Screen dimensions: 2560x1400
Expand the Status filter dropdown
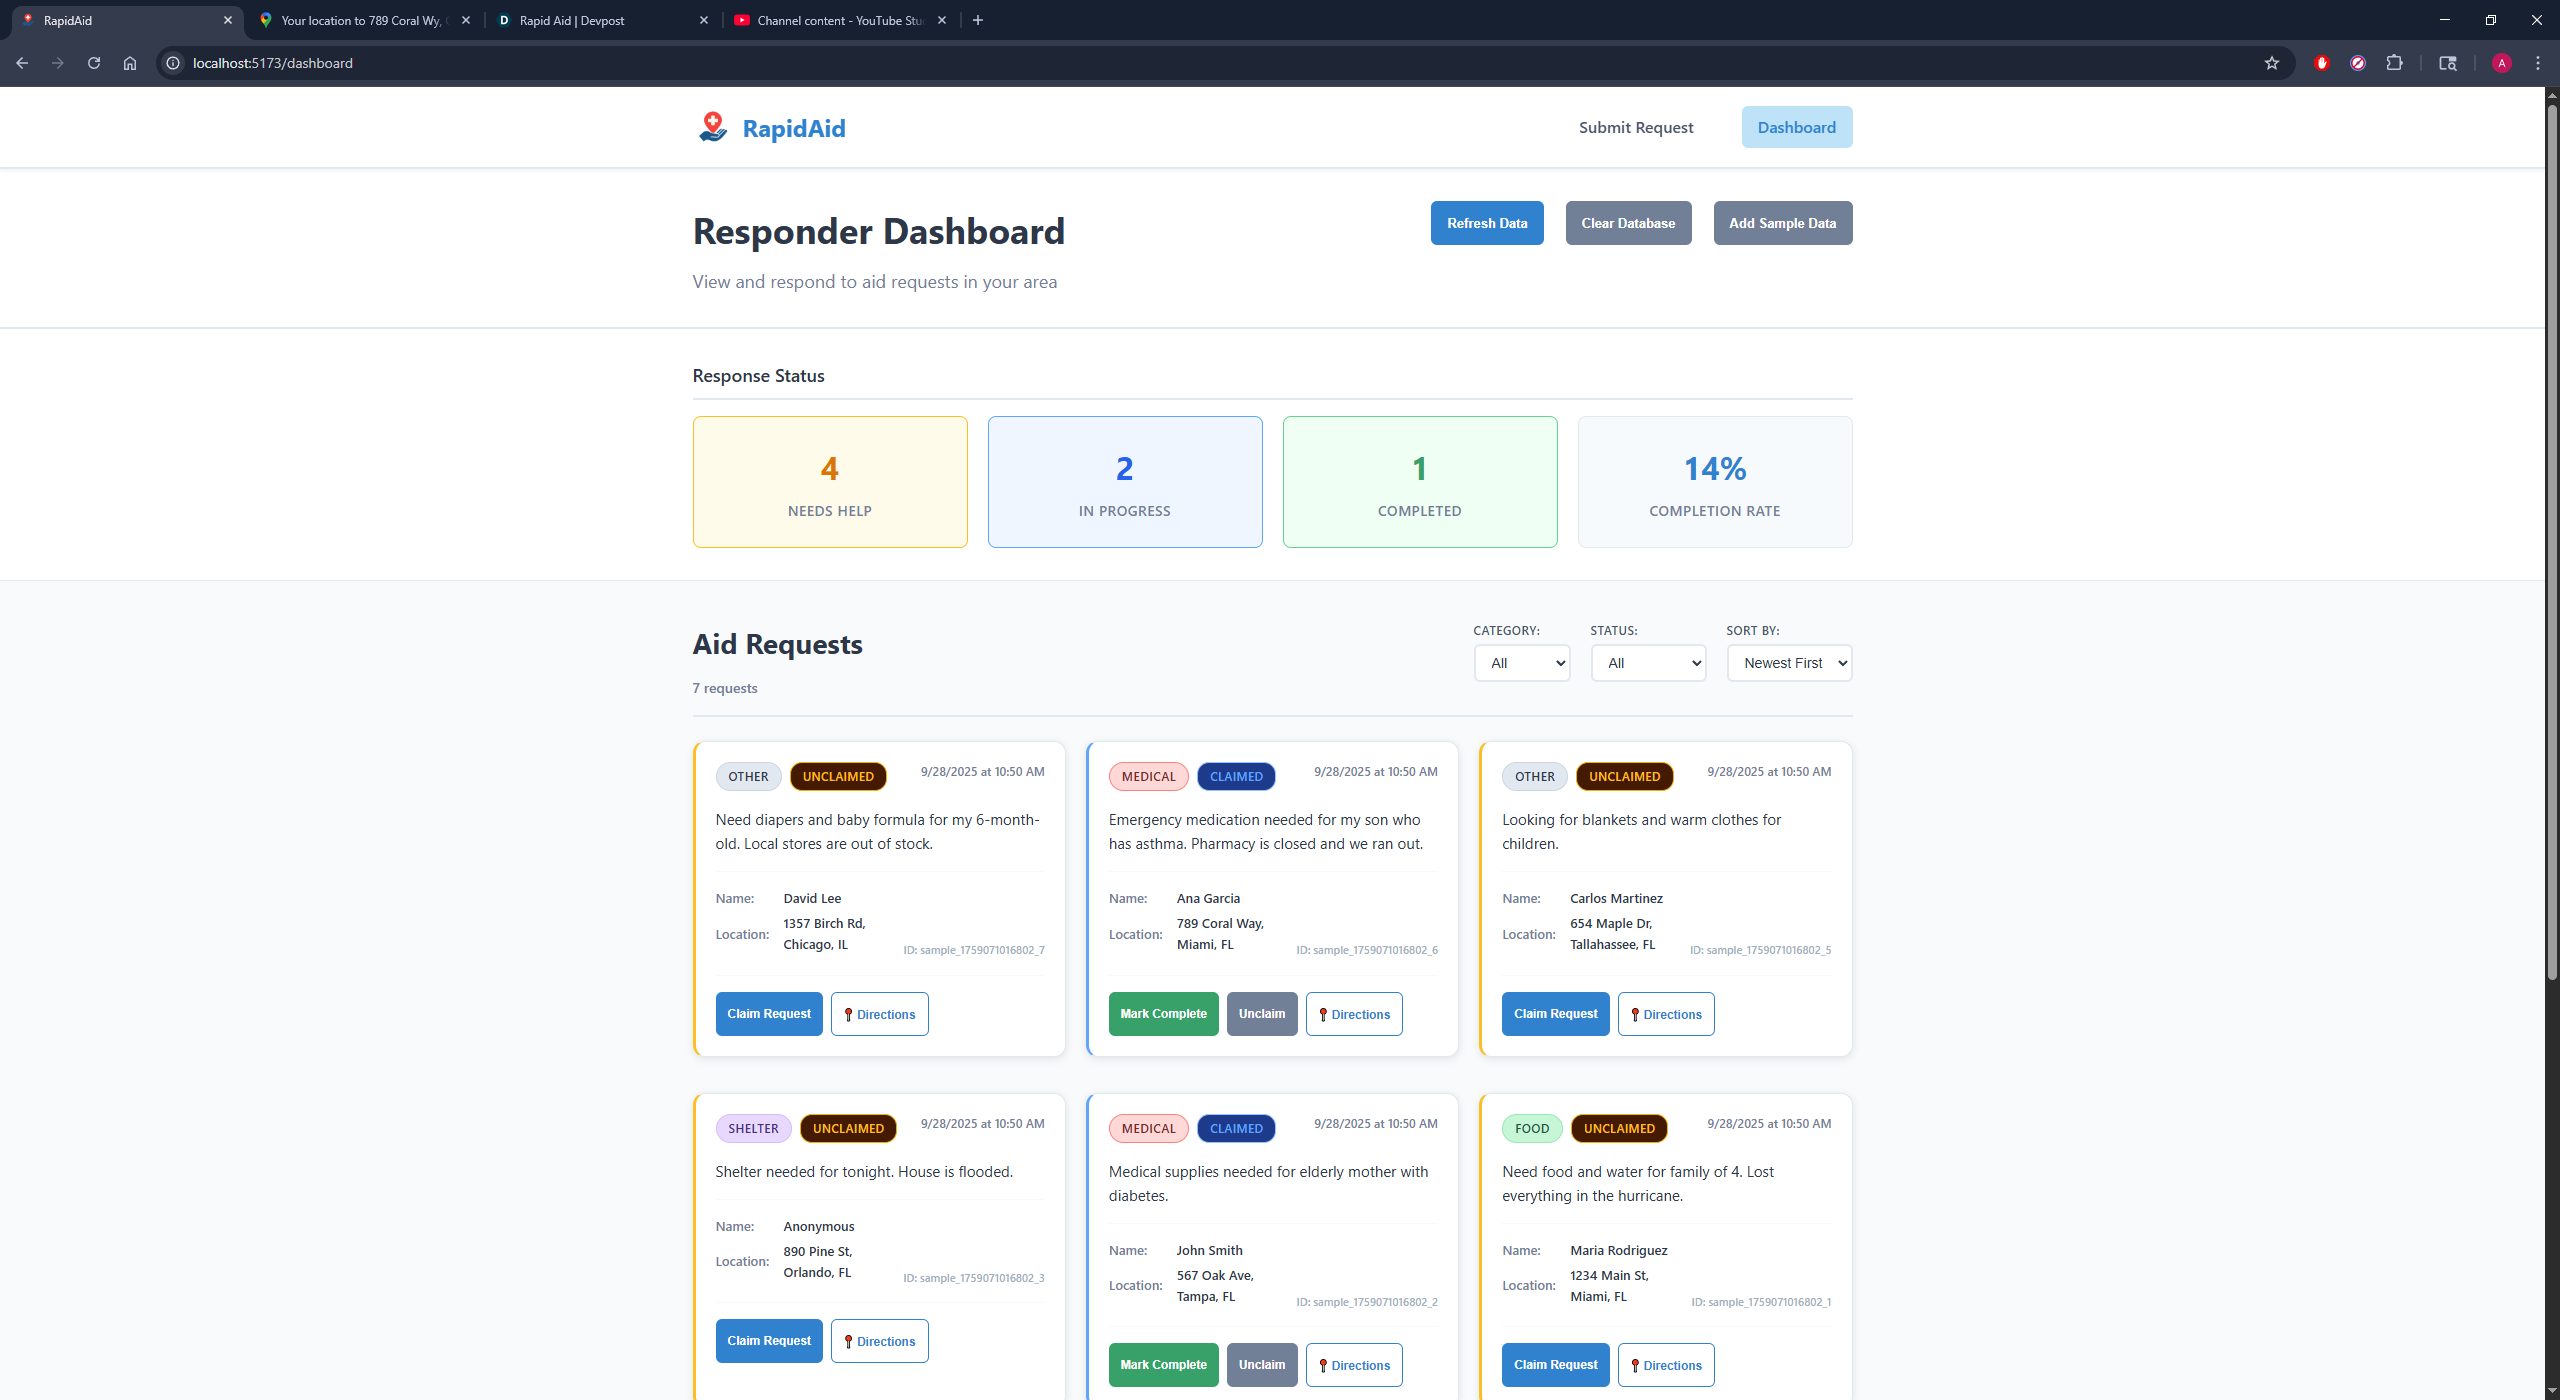coord(1648,663)
